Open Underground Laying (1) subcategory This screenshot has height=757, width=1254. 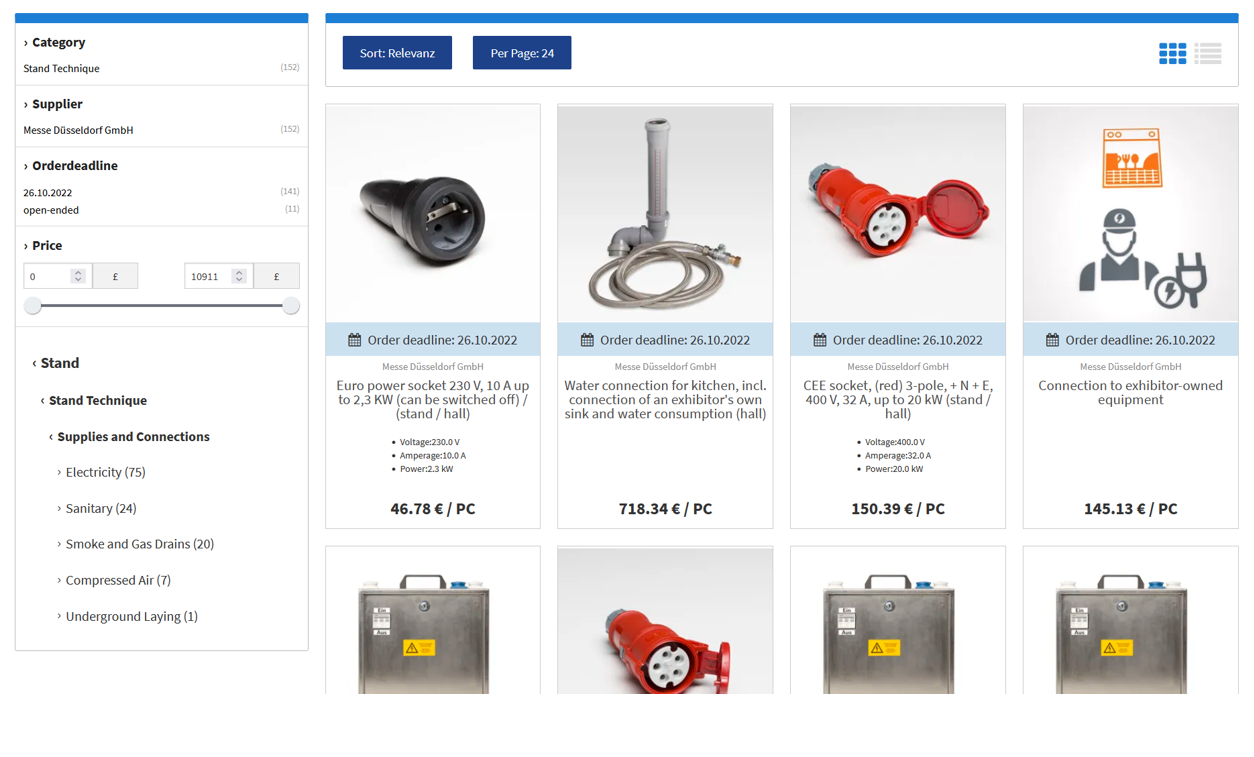127,616
